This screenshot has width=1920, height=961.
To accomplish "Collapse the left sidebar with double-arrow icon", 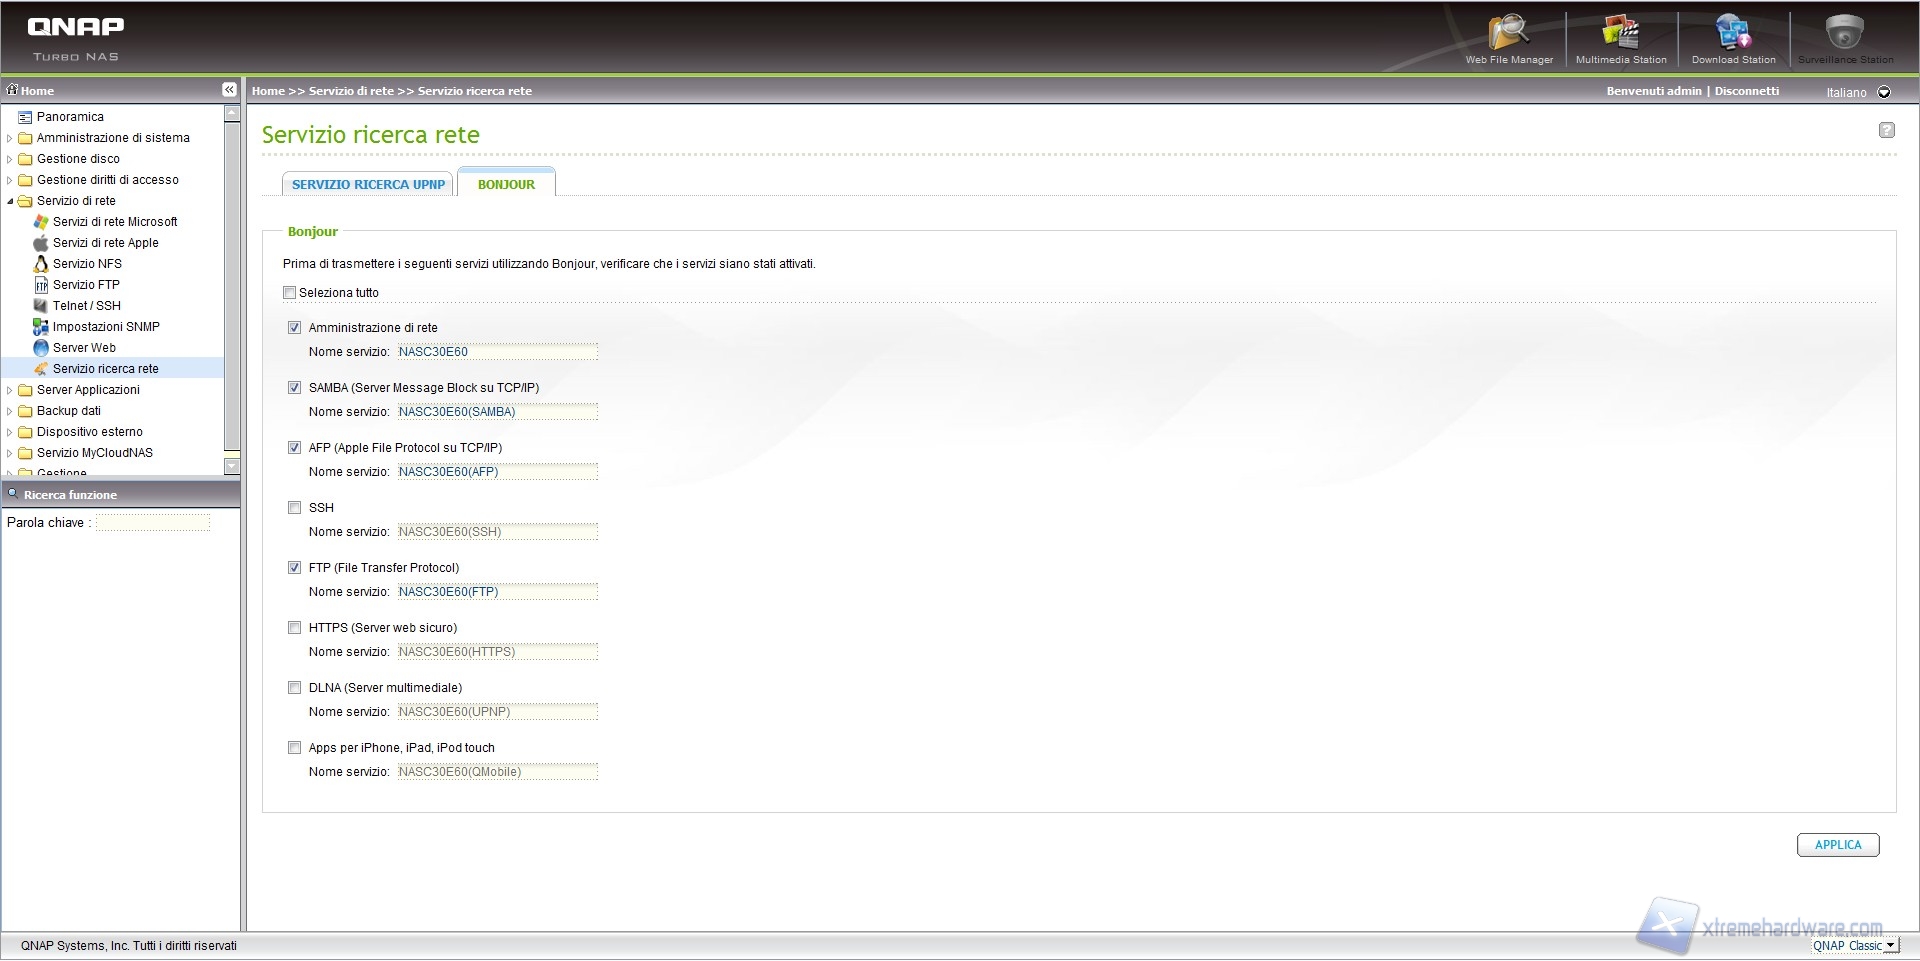I will click(x=229, y=90).
